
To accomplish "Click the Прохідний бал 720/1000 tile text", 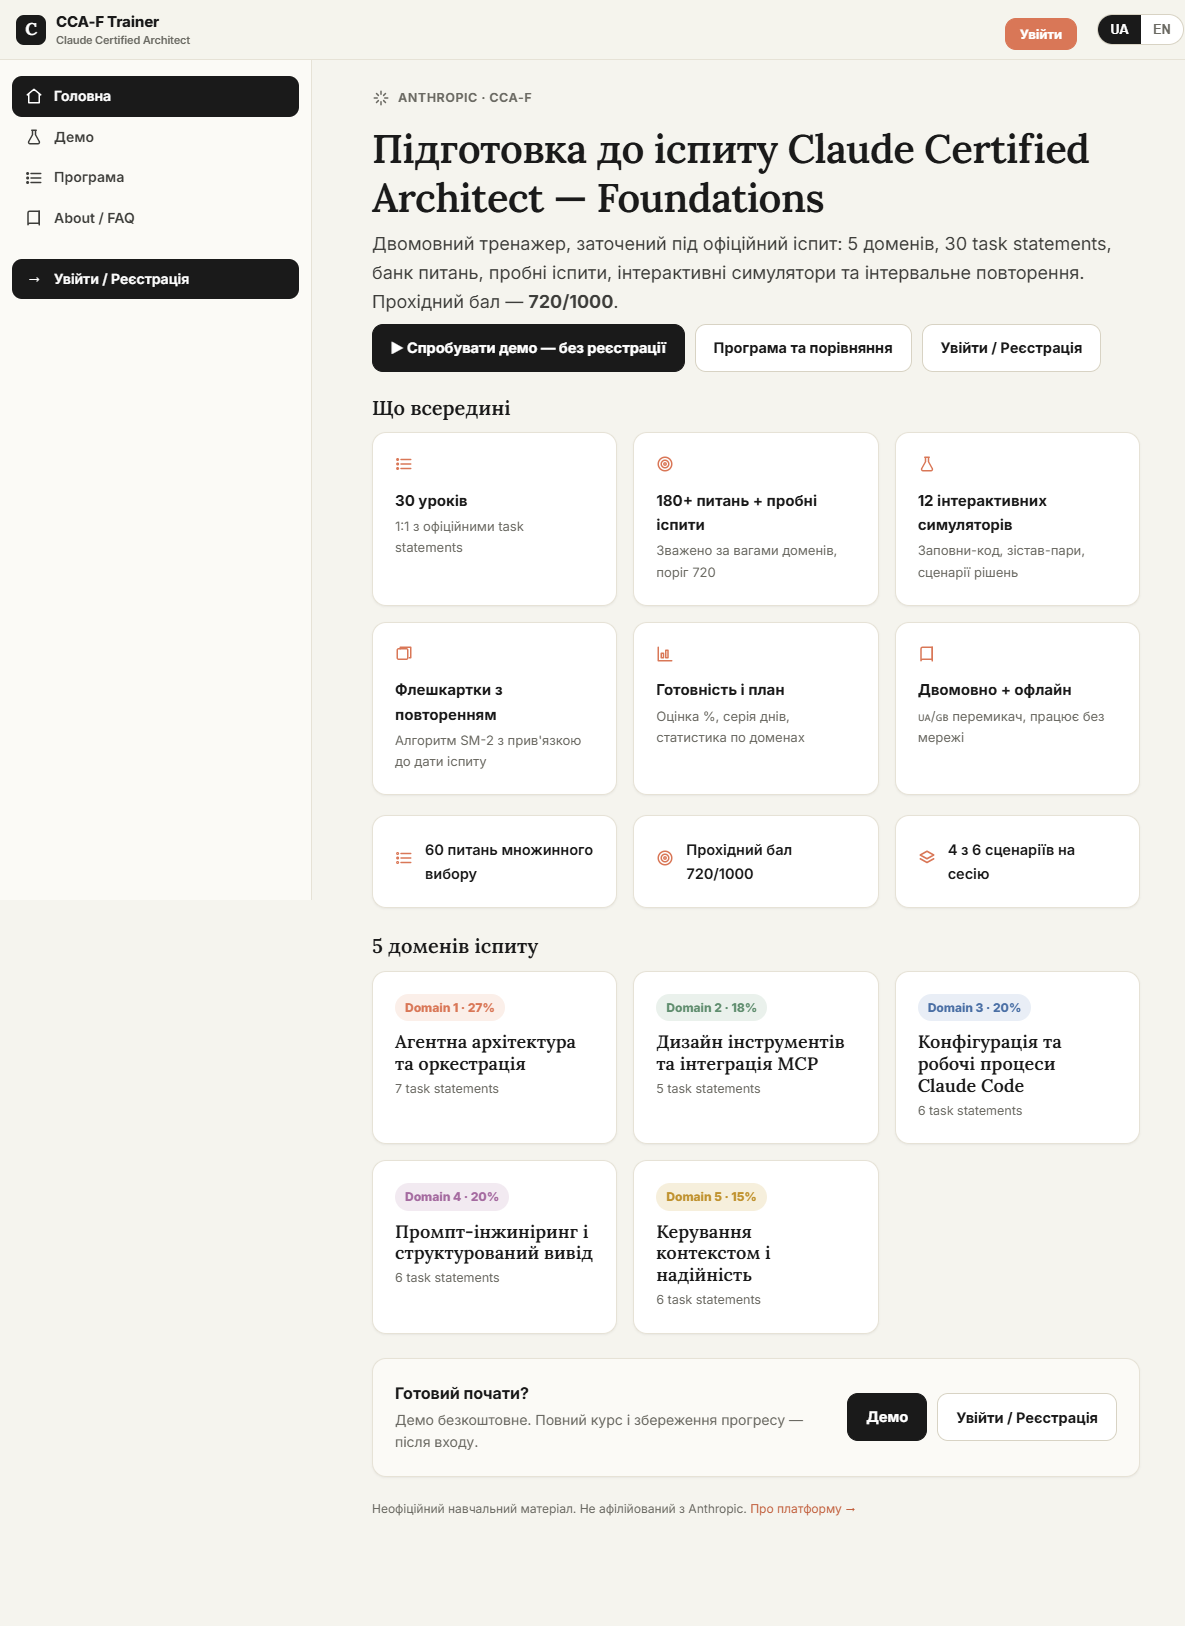I will [x=739, y=862].
